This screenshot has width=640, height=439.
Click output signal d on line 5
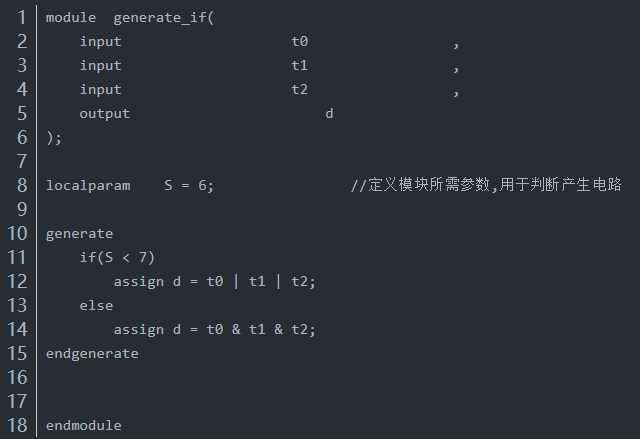tap(329, 113)
